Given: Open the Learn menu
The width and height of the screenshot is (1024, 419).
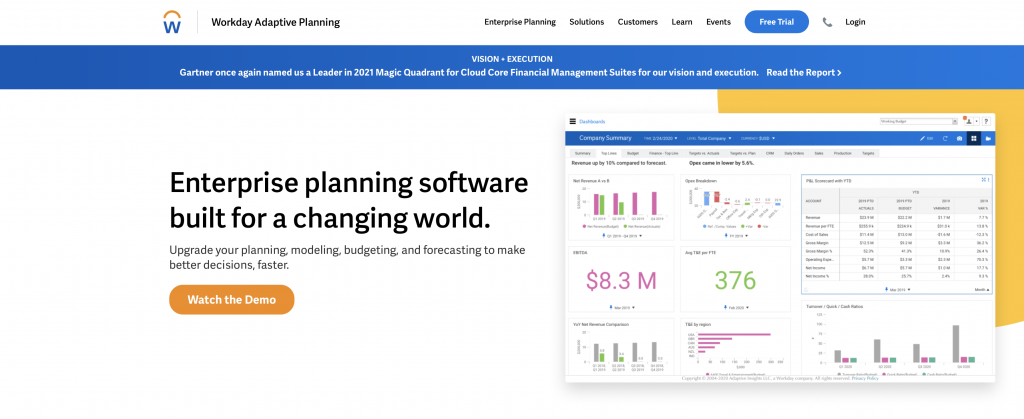Looking at the screenshot, I should (682, 22).
